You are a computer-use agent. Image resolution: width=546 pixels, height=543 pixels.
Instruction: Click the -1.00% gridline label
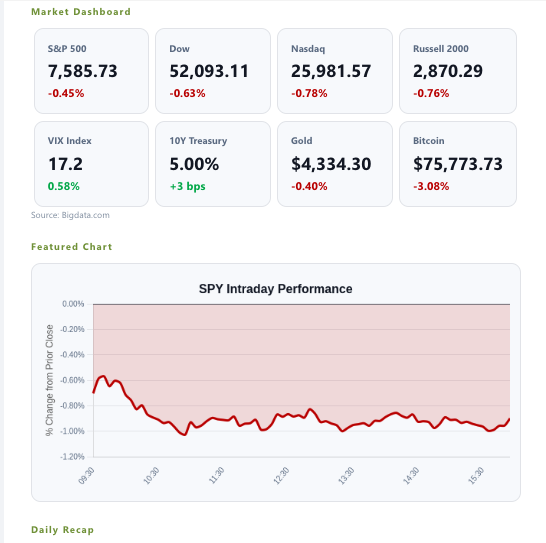(x=72, y=431)
